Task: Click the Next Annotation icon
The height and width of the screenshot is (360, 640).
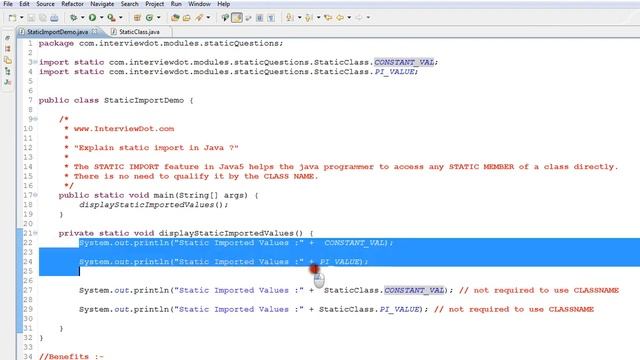Action: (289, 18)
